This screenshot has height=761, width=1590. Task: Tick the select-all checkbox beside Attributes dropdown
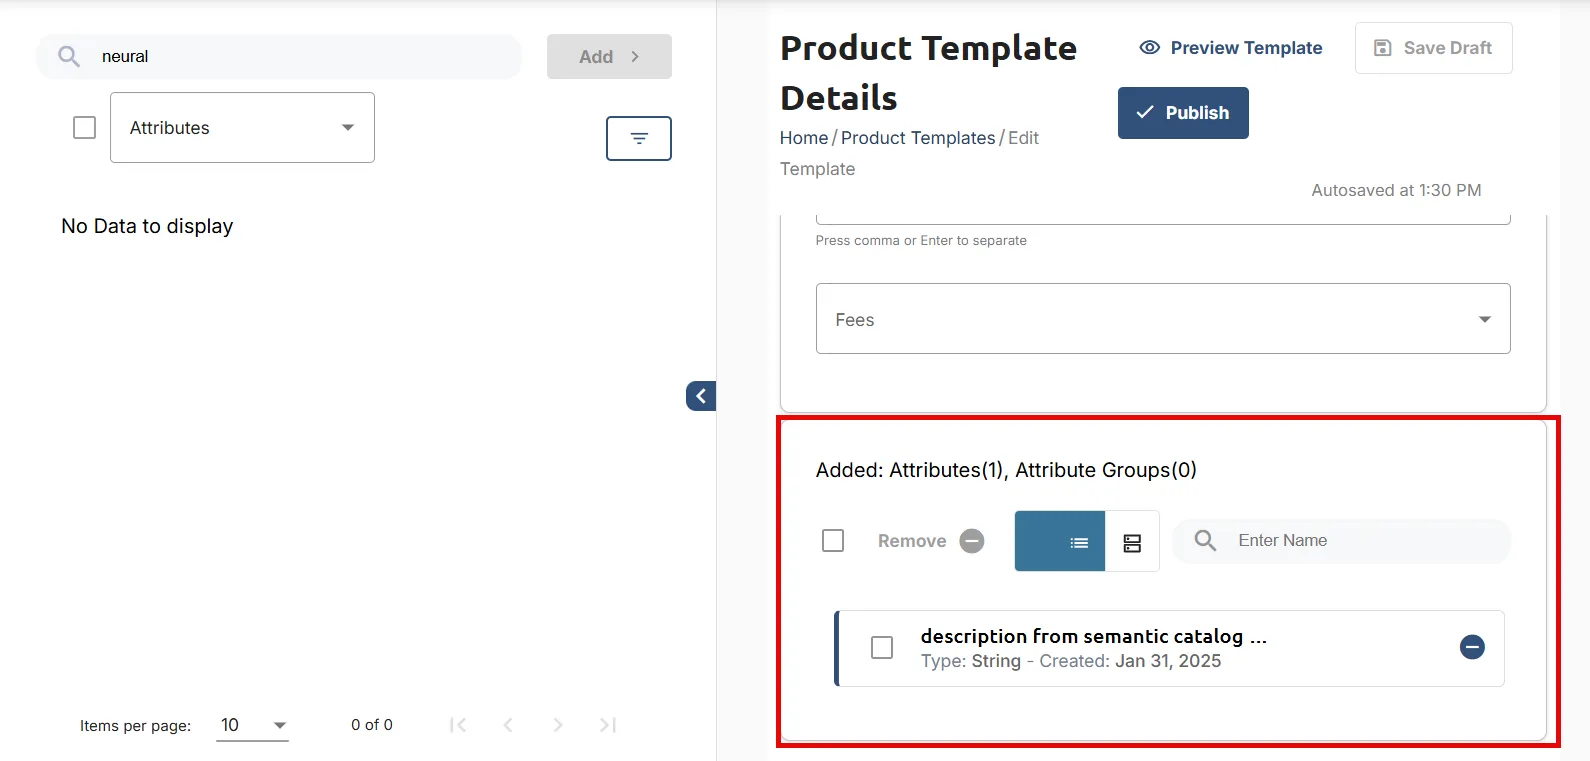coord(85,128)
